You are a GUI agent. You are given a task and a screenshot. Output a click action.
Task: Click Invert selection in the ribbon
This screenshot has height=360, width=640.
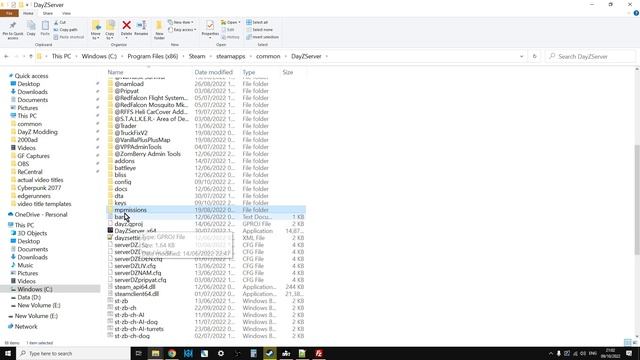[x=262, y=37]
